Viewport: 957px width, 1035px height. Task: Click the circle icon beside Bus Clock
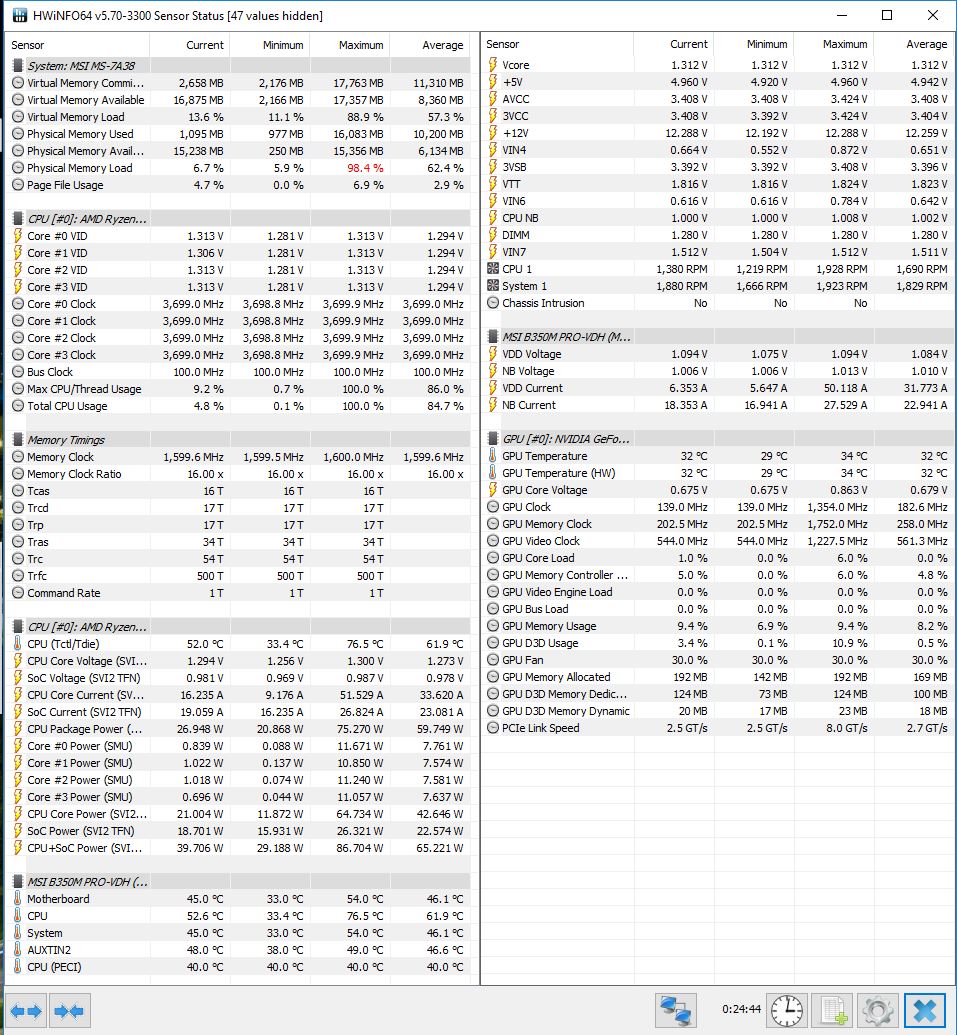18,372
